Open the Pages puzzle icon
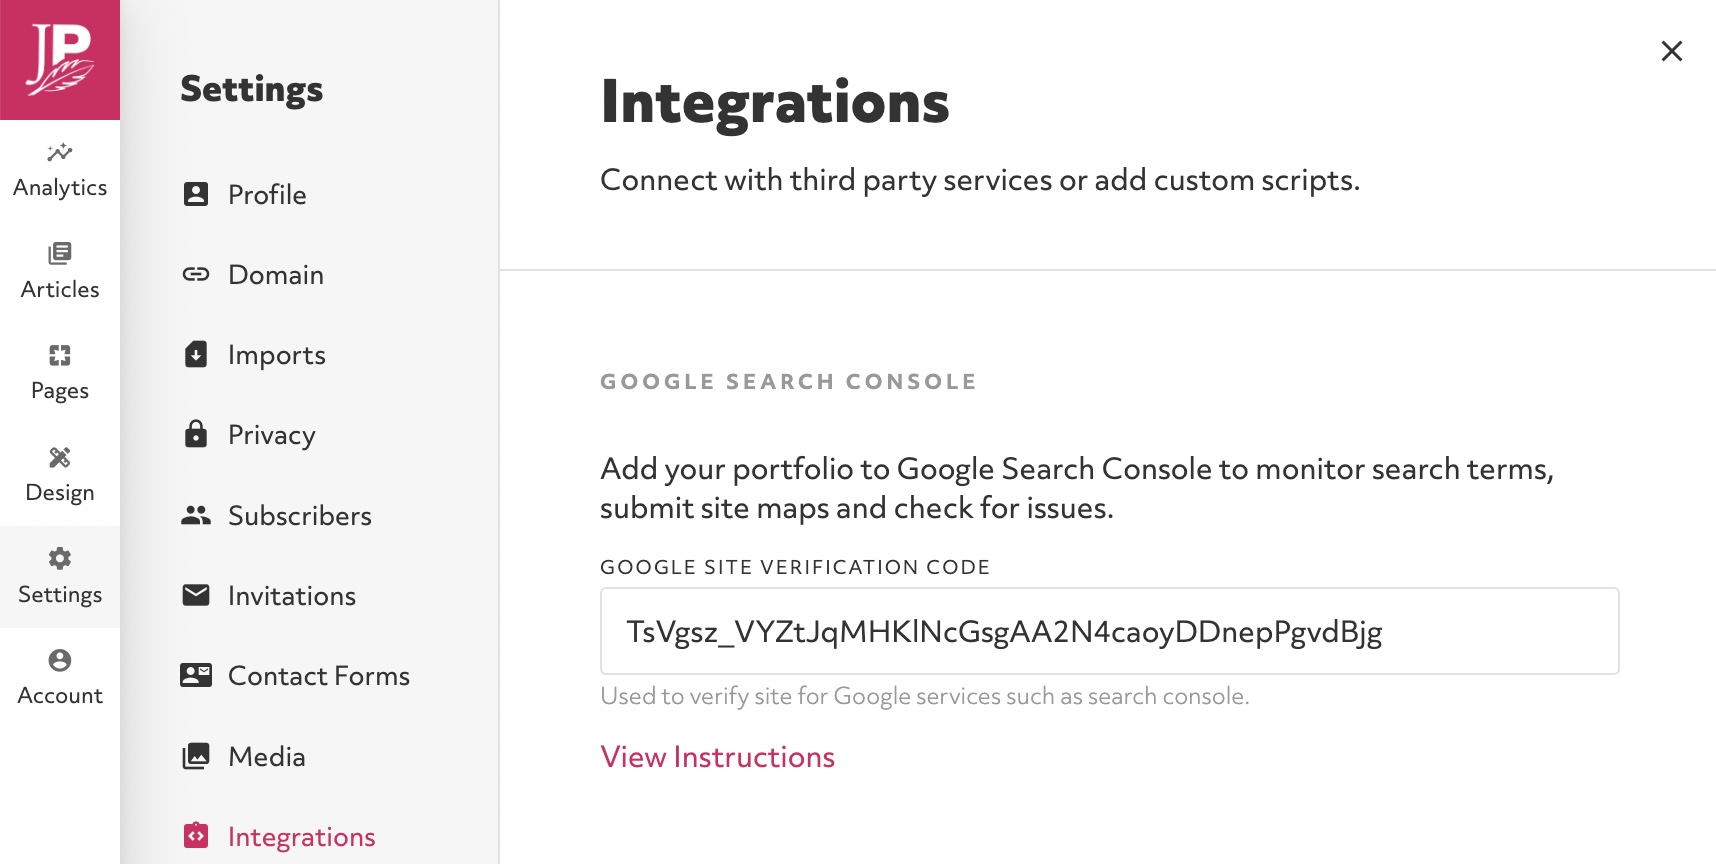1716x864 pixels. pos(60,355)
